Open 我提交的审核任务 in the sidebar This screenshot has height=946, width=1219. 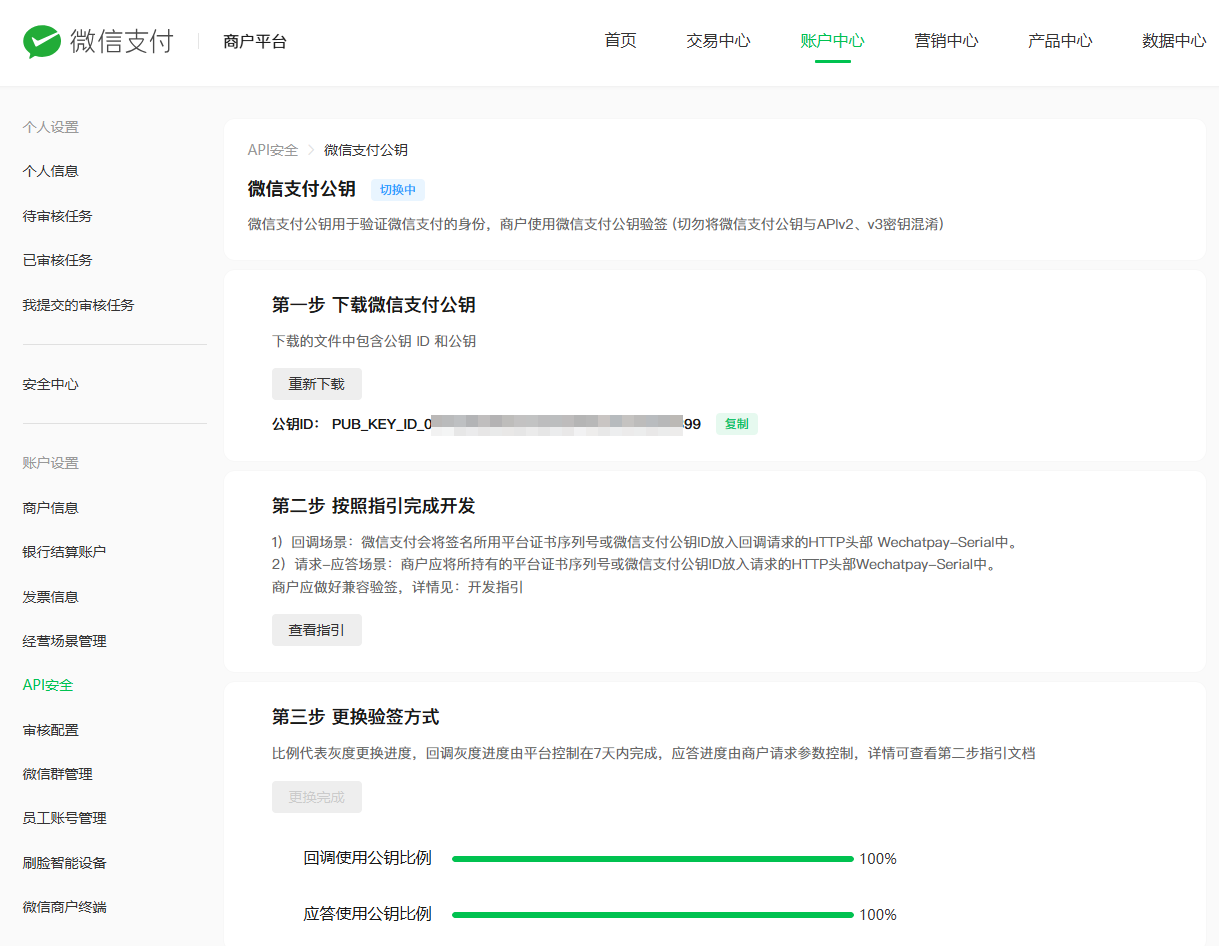tap(79, 305)
